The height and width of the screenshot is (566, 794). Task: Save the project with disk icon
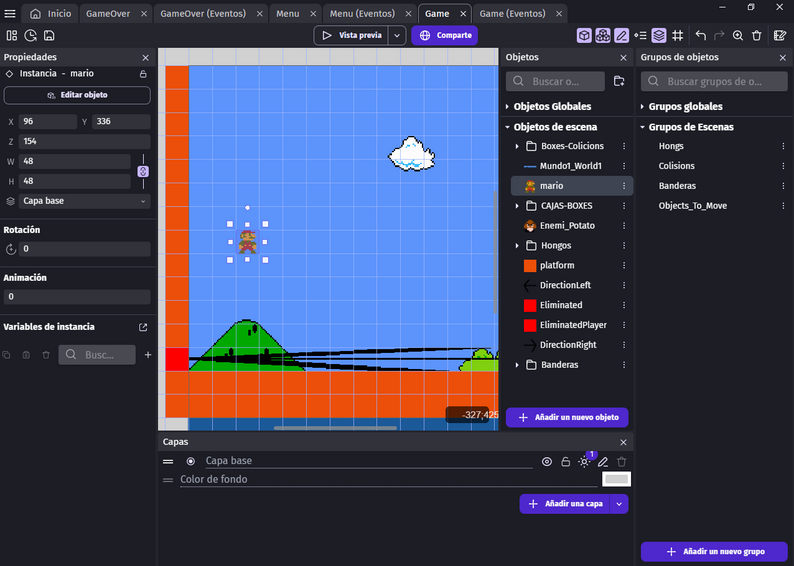pyautogui.click(x=49, y=35)
